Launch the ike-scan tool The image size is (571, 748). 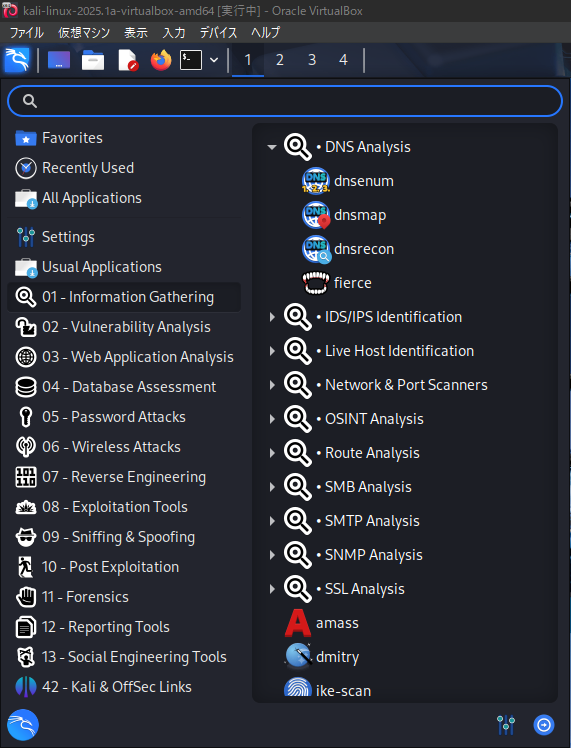click(328, 689)
